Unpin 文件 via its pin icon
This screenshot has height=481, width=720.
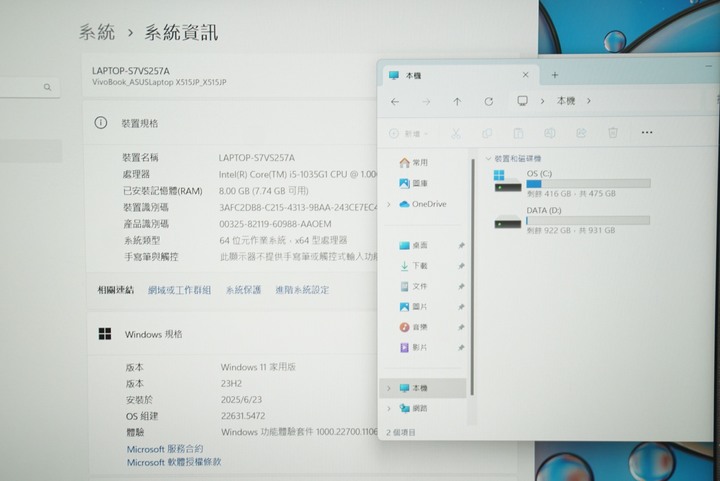[x=461, y=286]
